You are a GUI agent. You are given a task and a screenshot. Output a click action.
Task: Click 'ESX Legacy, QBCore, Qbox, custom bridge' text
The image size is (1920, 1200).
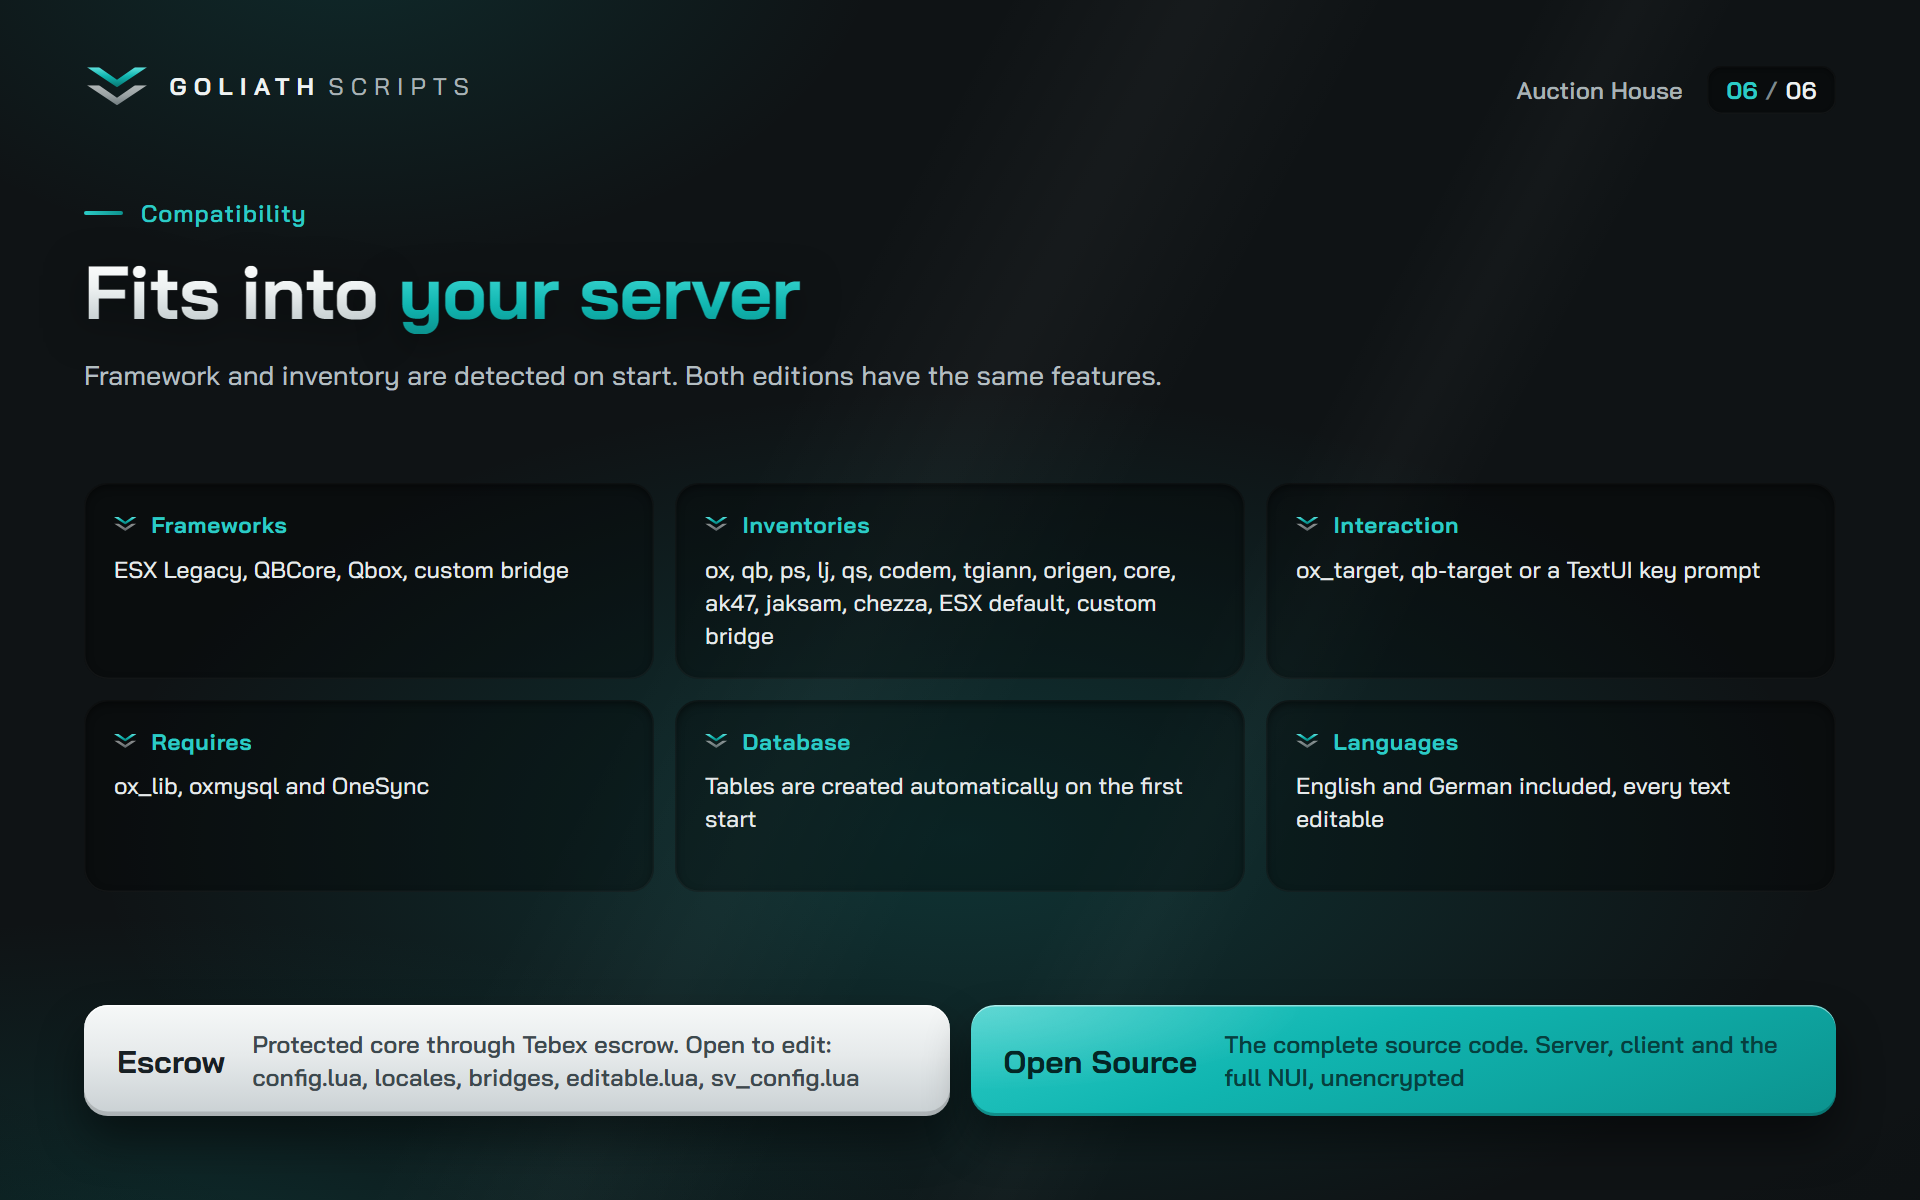pos(341,571)
